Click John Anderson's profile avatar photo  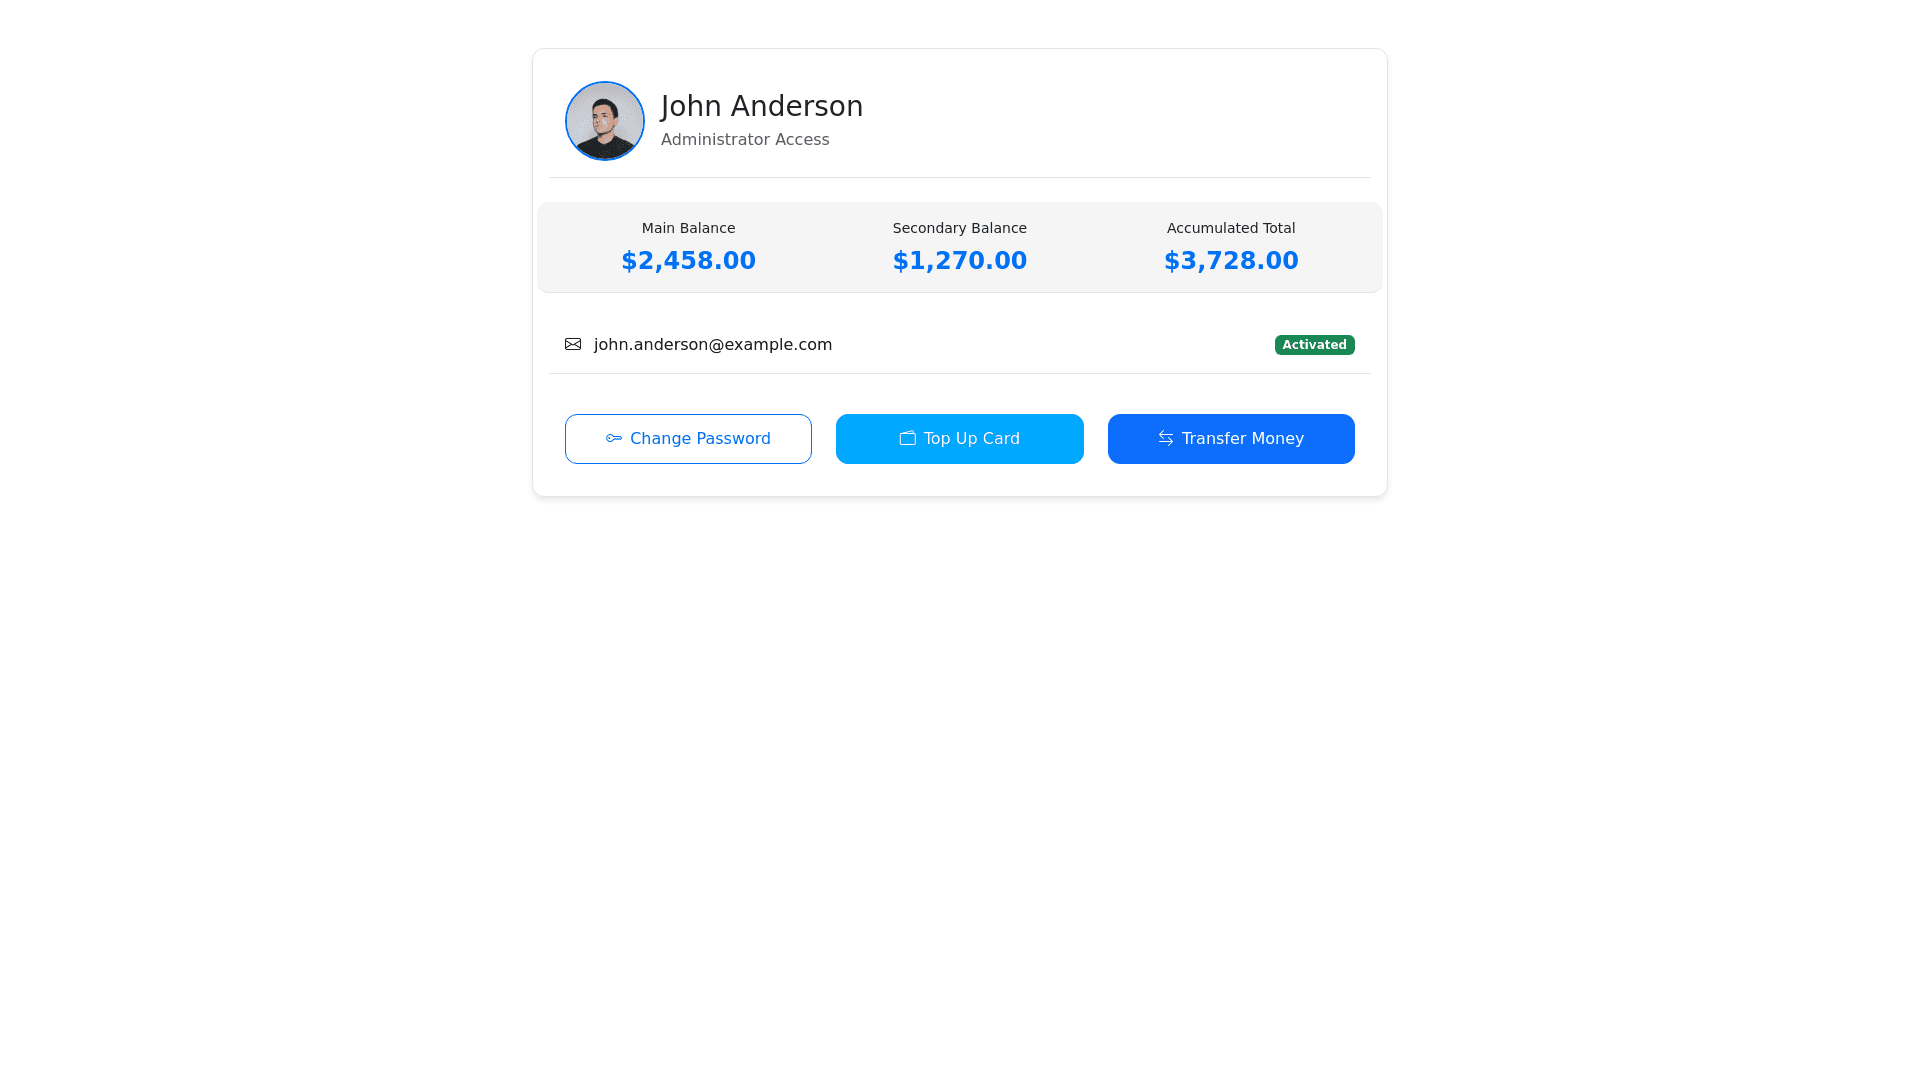pos(604,121)
